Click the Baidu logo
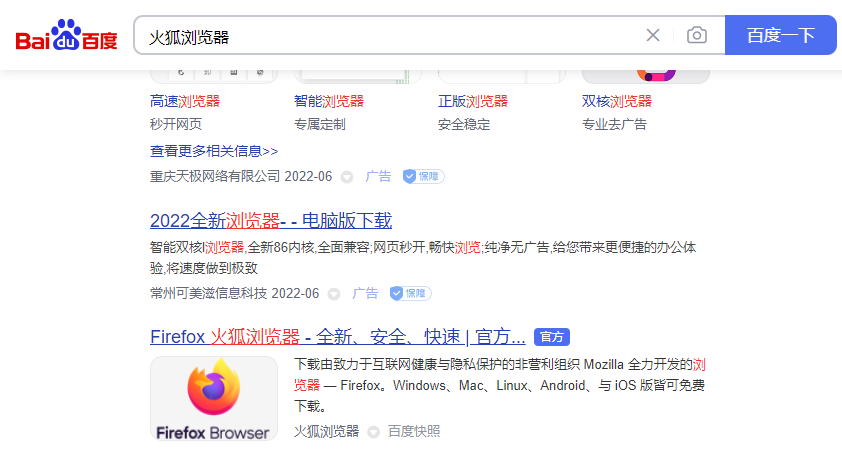The height and width of the screenshot is (450, 842). [66, 36]
